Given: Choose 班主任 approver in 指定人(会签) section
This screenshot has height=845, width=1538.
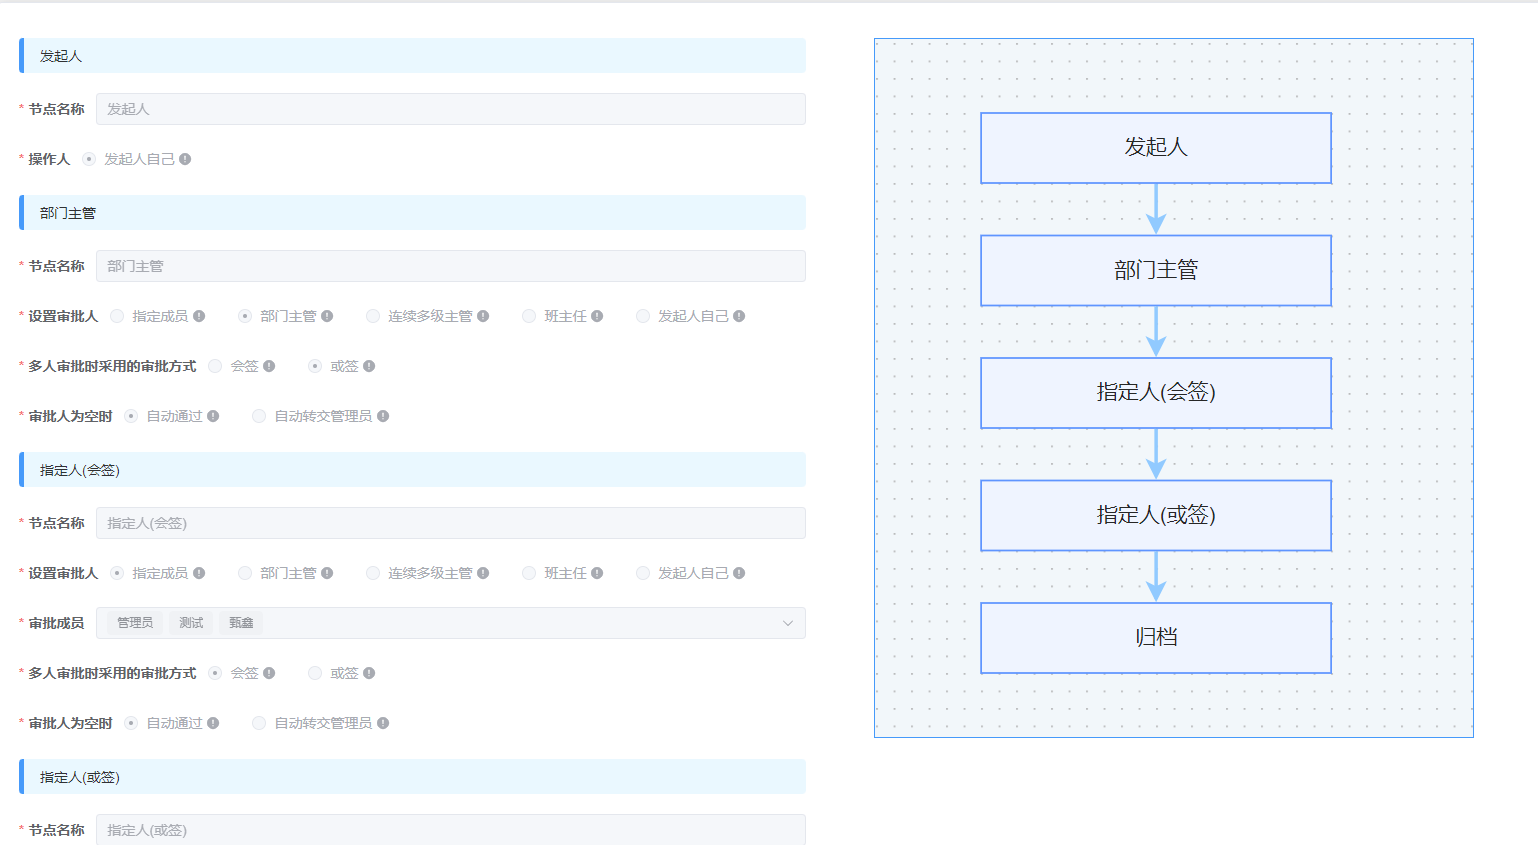Looking at the screenshot, I should click(528, 572).
